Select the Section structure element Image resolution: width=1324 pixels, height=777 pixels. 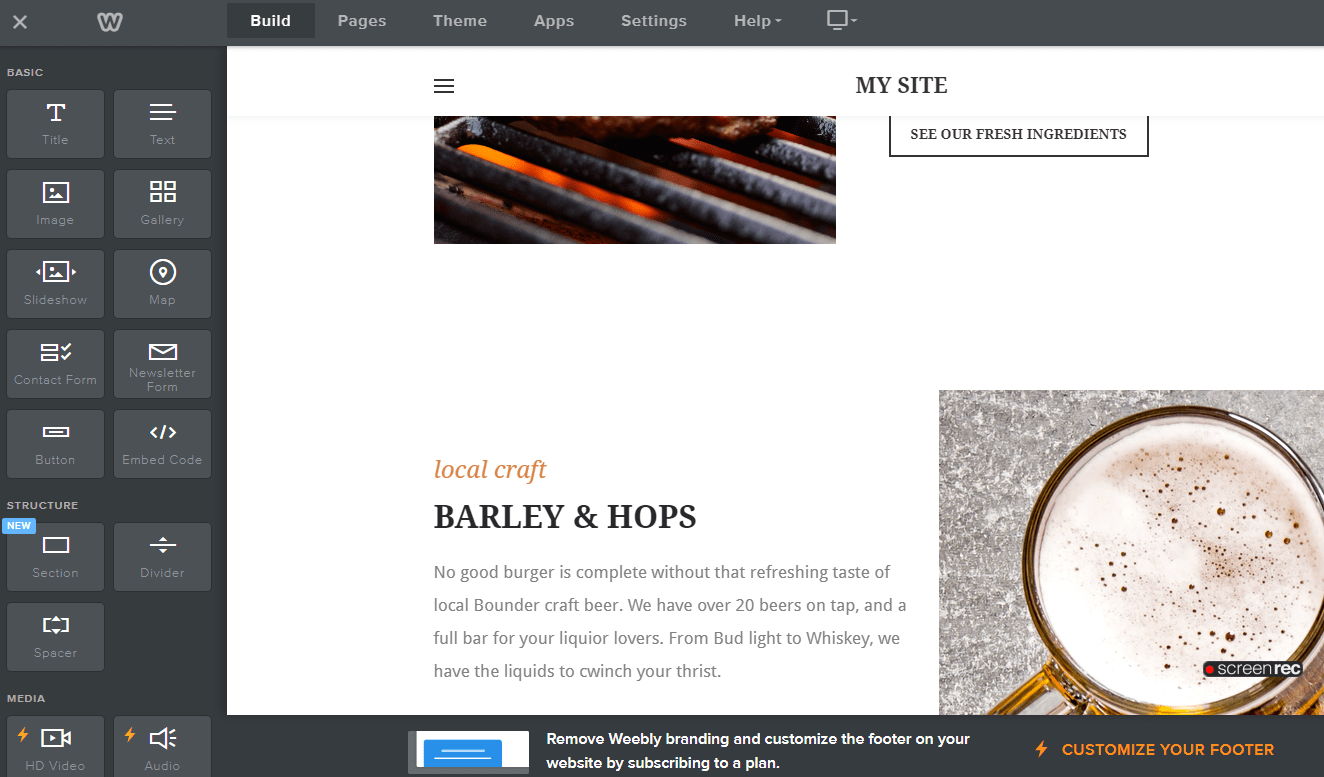tap(55, 556)
